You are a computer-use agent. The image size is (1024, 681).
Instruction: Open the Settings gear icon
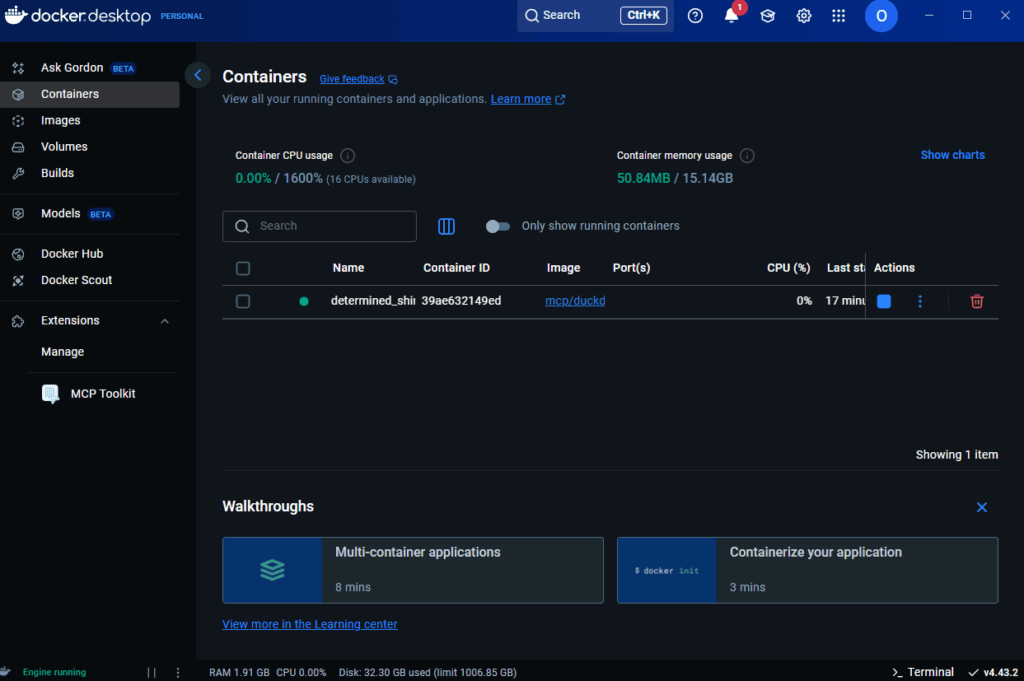[x=803, y=16]
